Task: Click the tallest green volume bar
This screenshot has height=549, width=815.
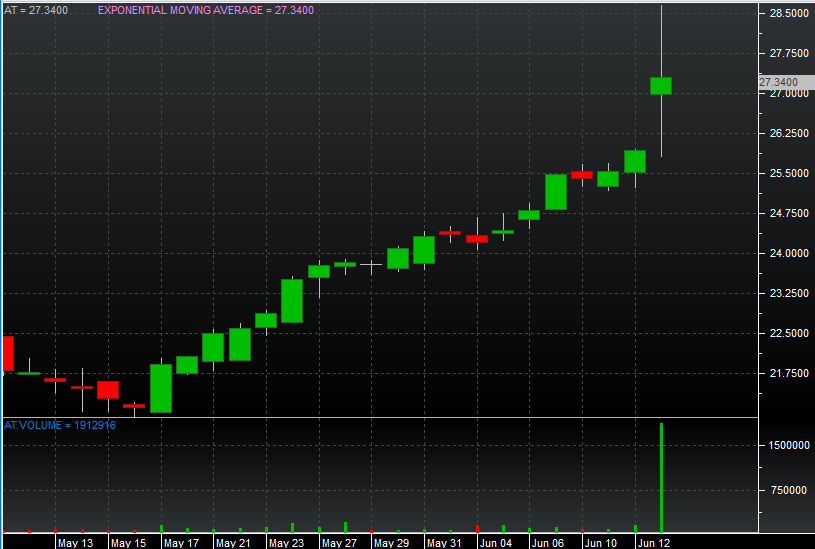Action: pyautogui.click(x=661, y=477)
